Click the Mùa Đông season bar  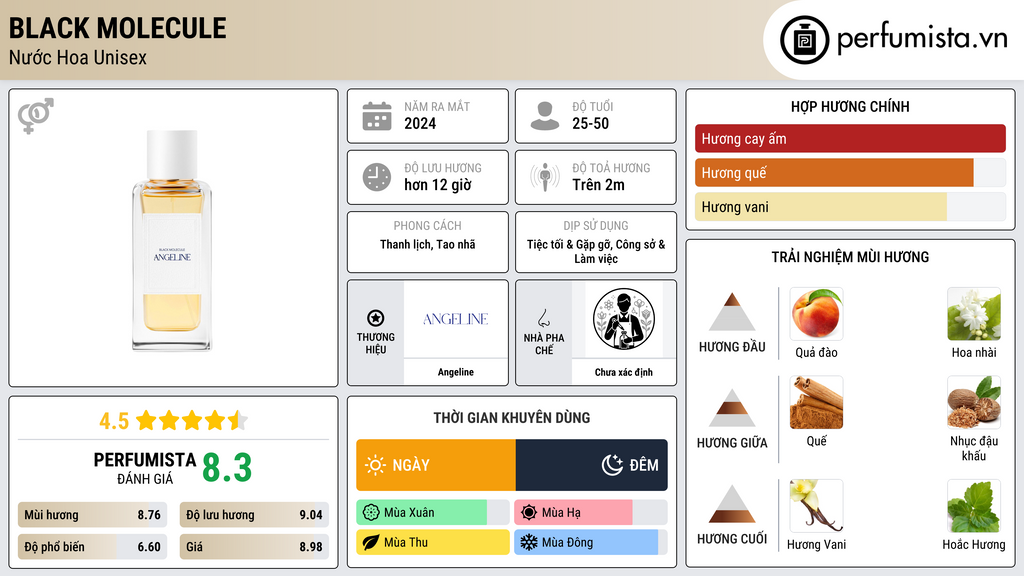pyautogui.click(x=591, y=542)
